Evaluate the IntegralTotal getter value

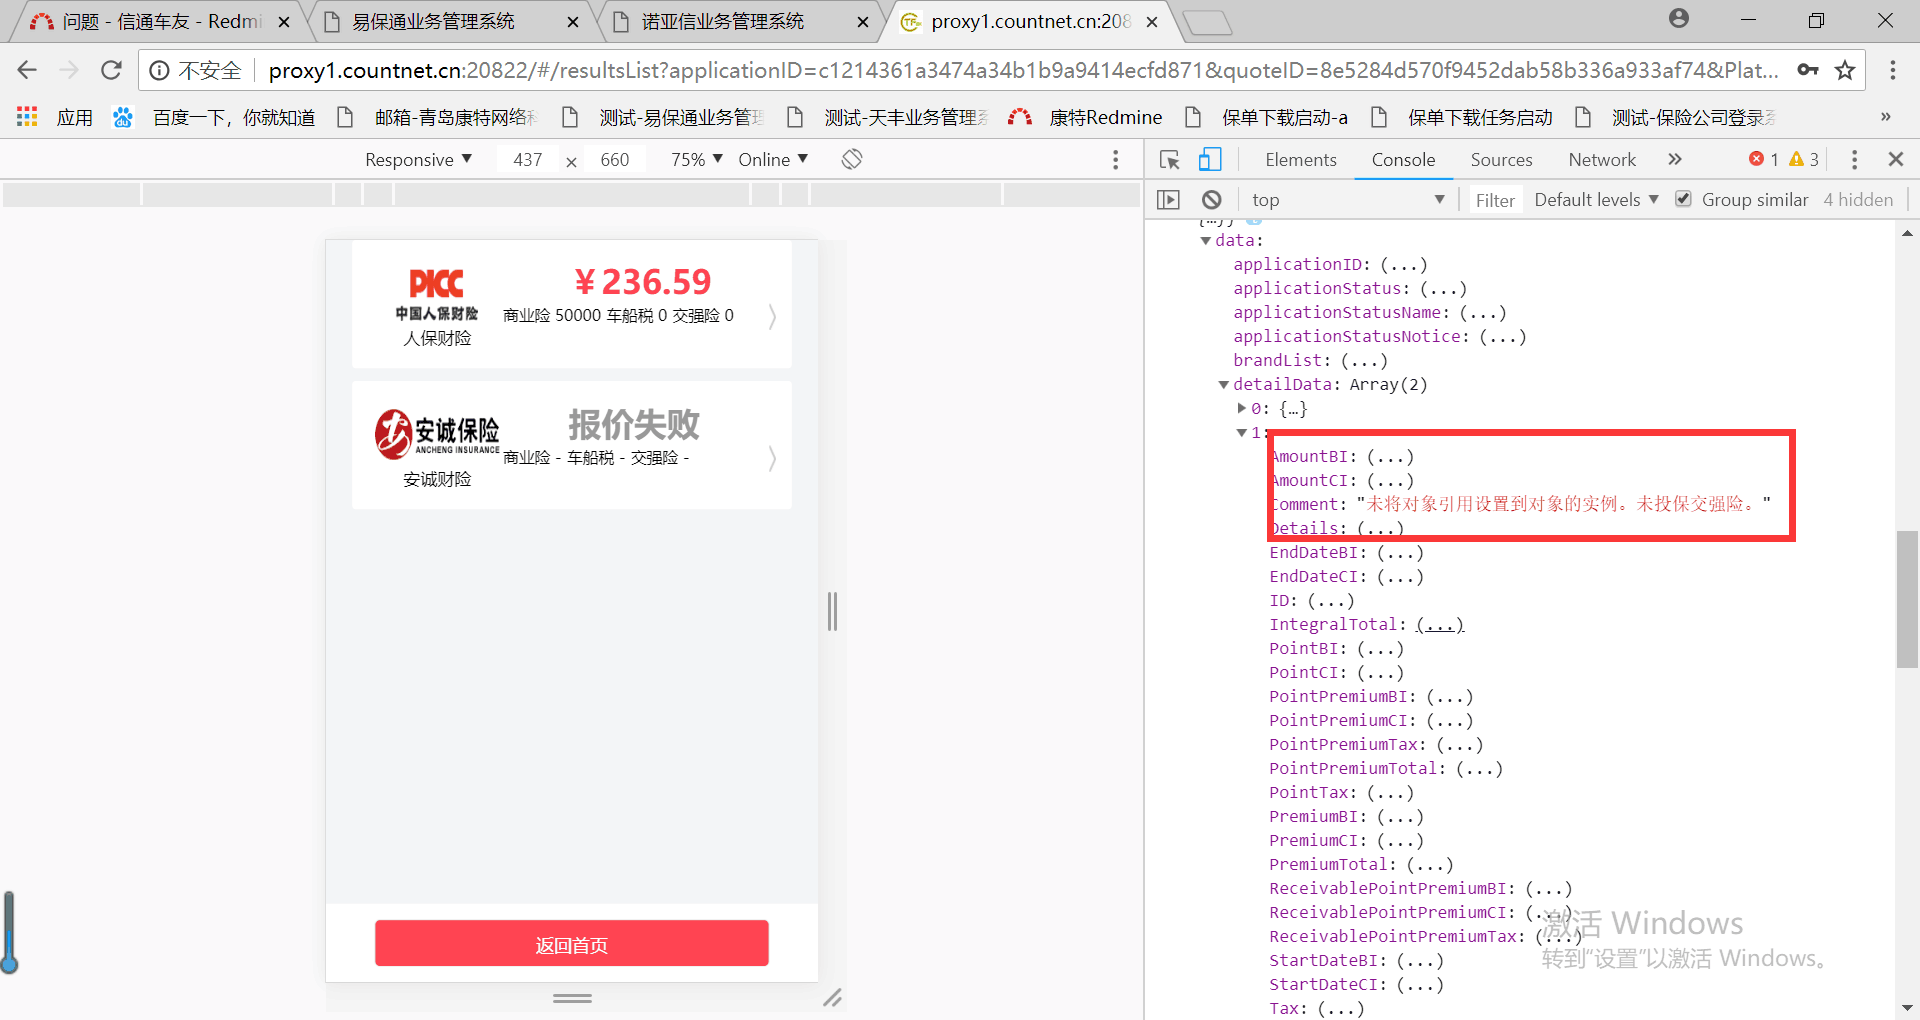pos(1440,625)
